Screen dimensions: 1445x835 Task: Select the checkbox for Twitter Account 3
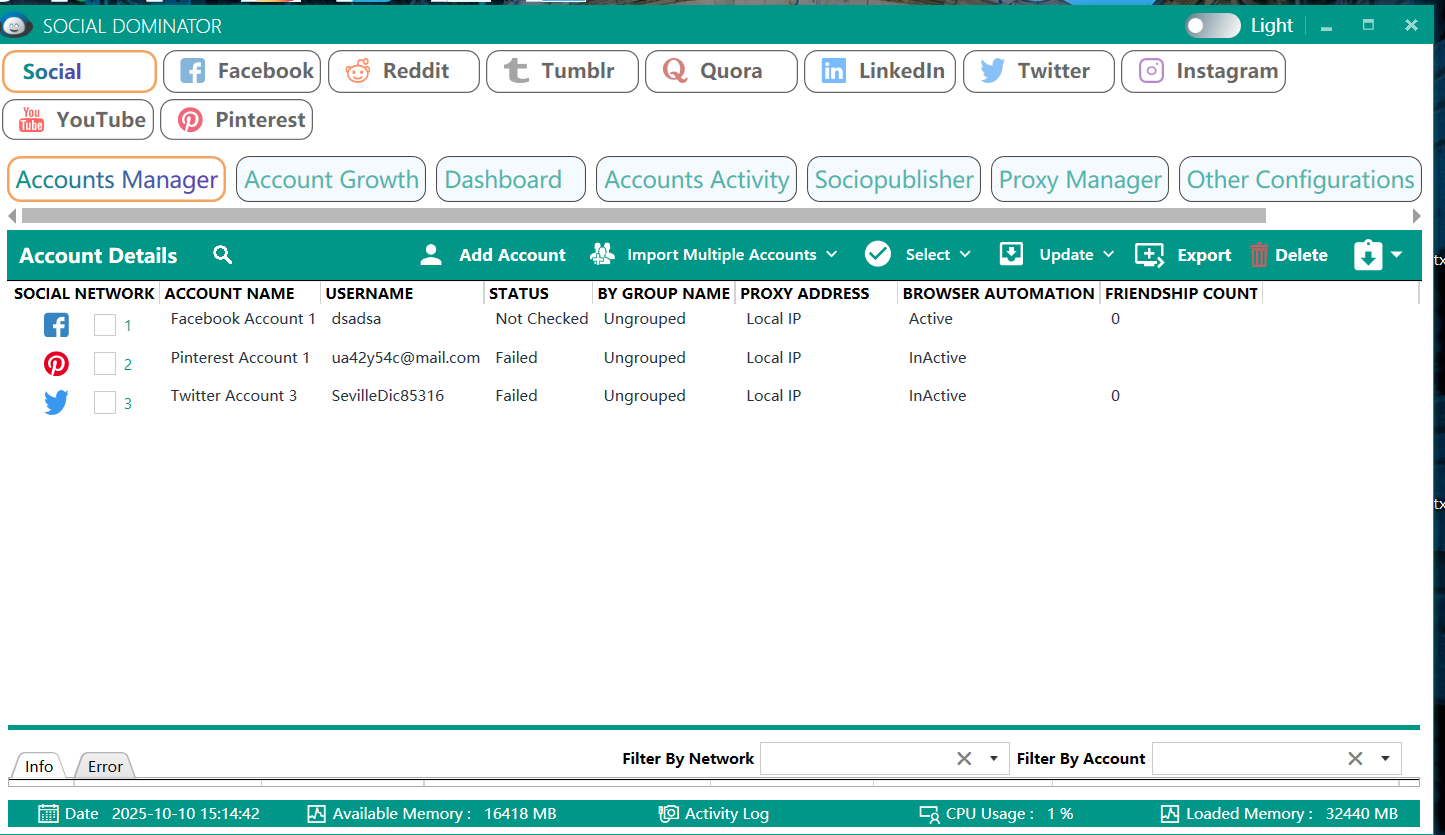[105, 403]
